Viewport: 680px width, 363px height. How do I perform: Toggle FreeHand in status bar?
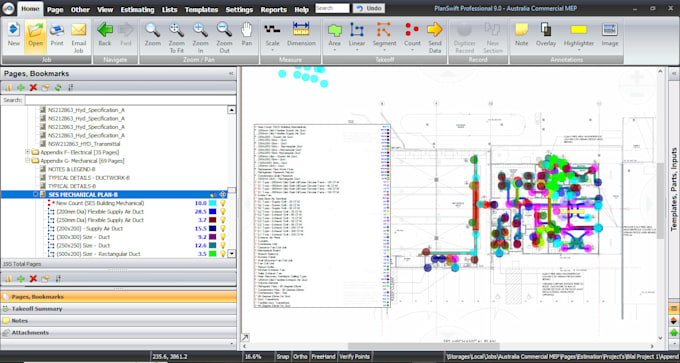coord(323,356)
